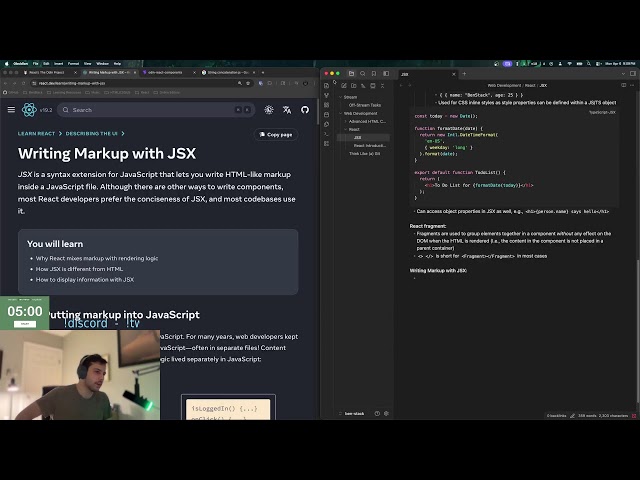Viewport: 640px width, 480px height.
Task: Select the JSX note in file tree
Action: (x=363, y=138)
